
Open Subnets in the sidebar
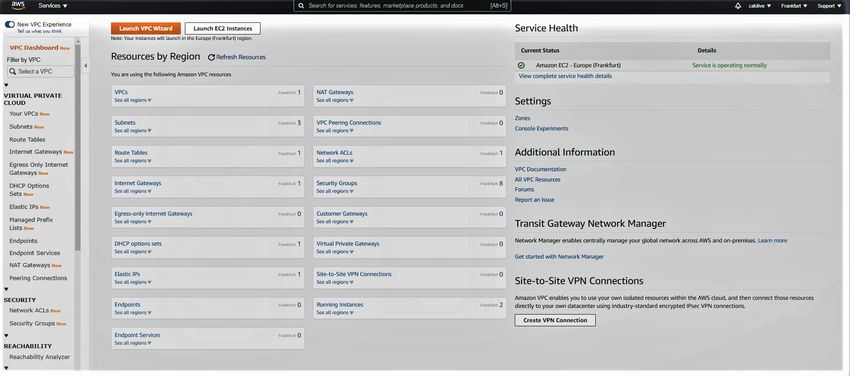[x=21, y=127]
